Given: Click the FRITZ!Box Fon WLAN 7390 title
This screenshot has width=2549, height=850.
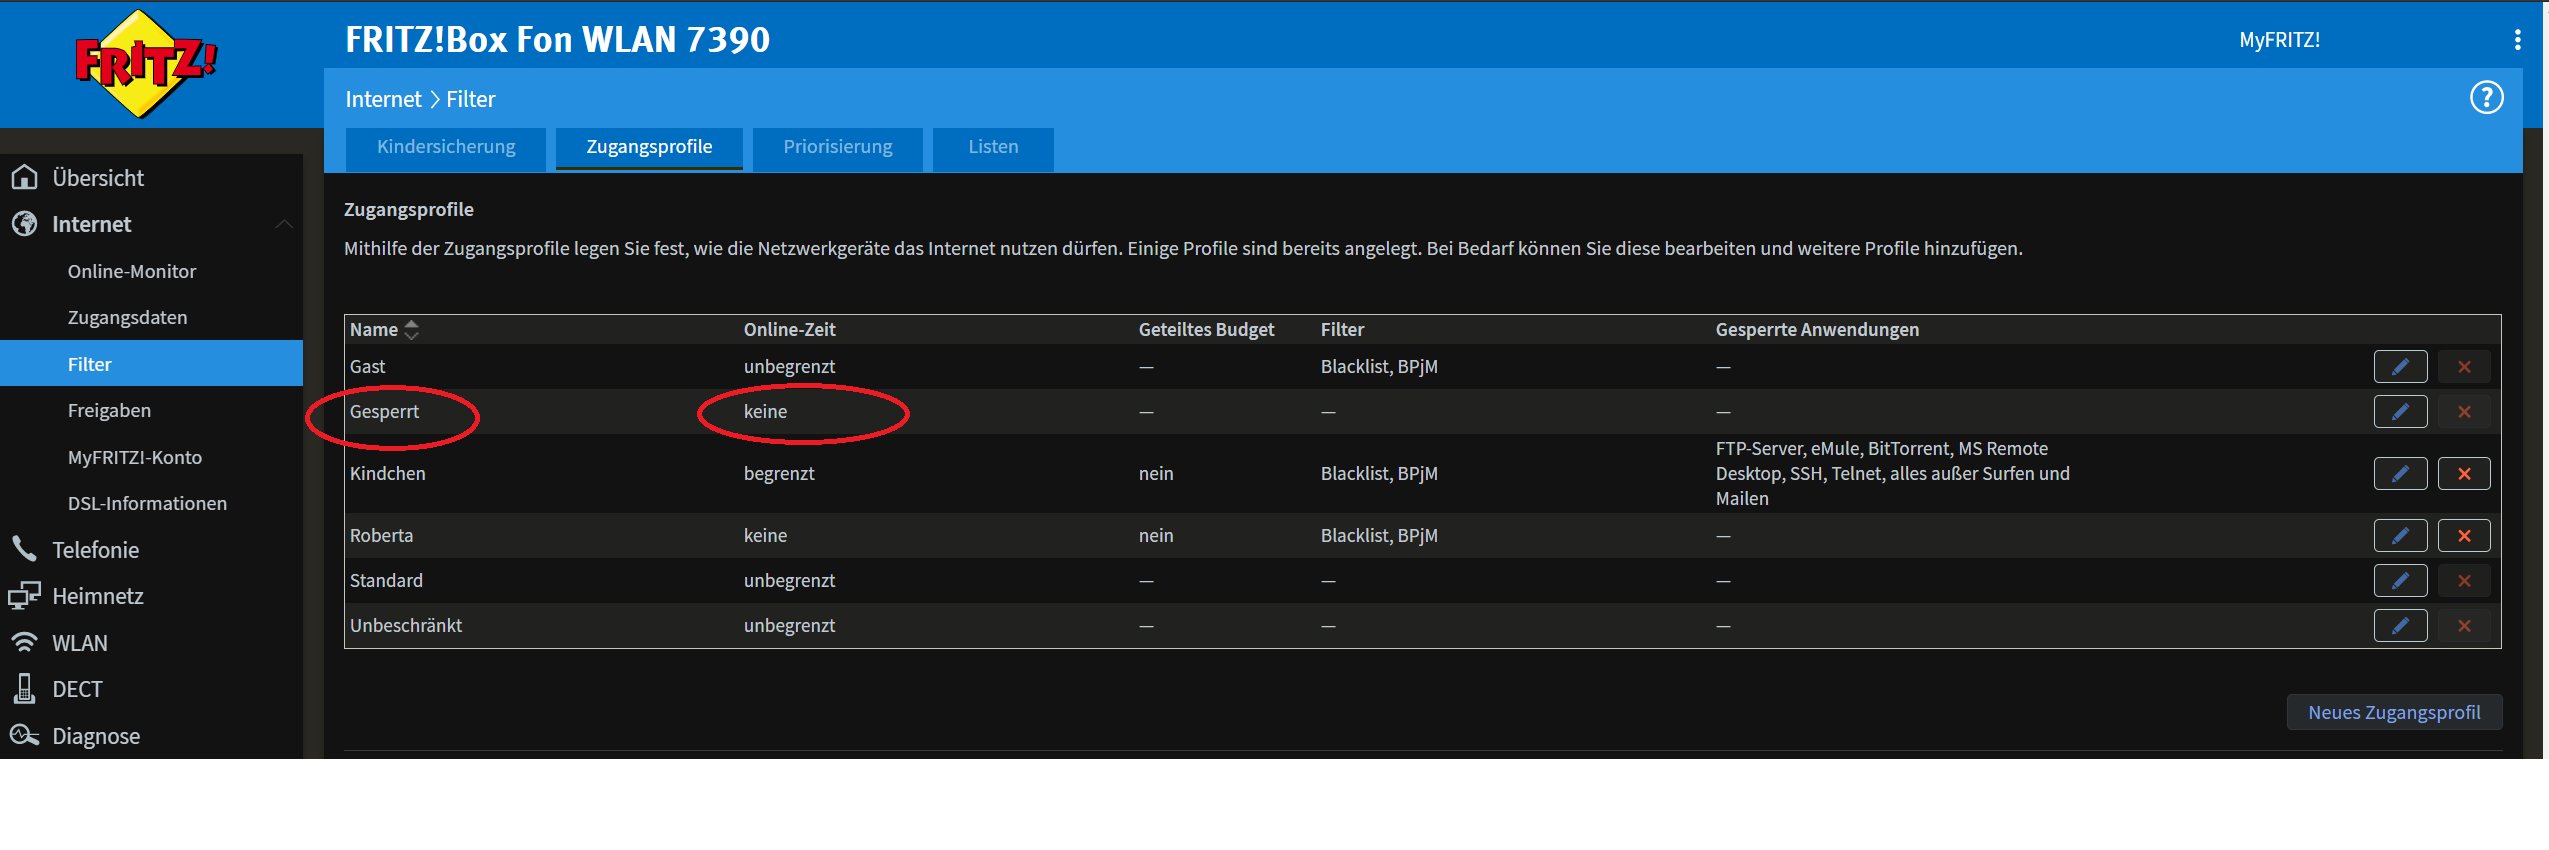Looking at the screenshot, I should click(557, 40).
